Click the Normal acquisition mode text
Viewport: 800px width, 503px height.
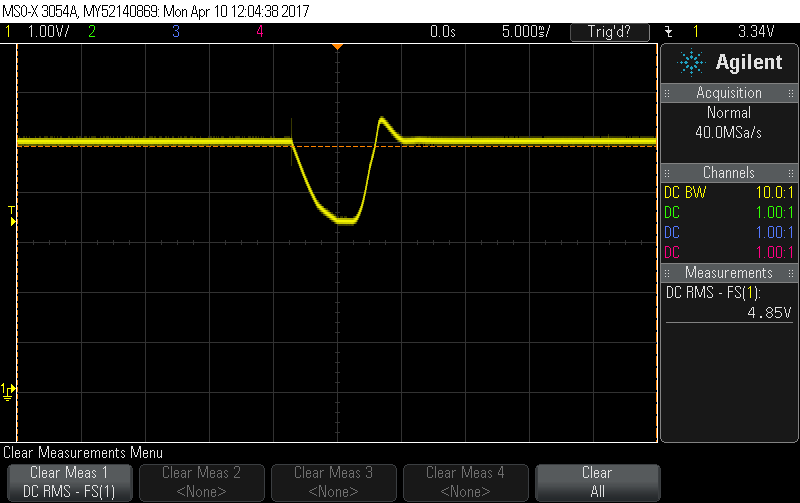(x=729, y=113)
